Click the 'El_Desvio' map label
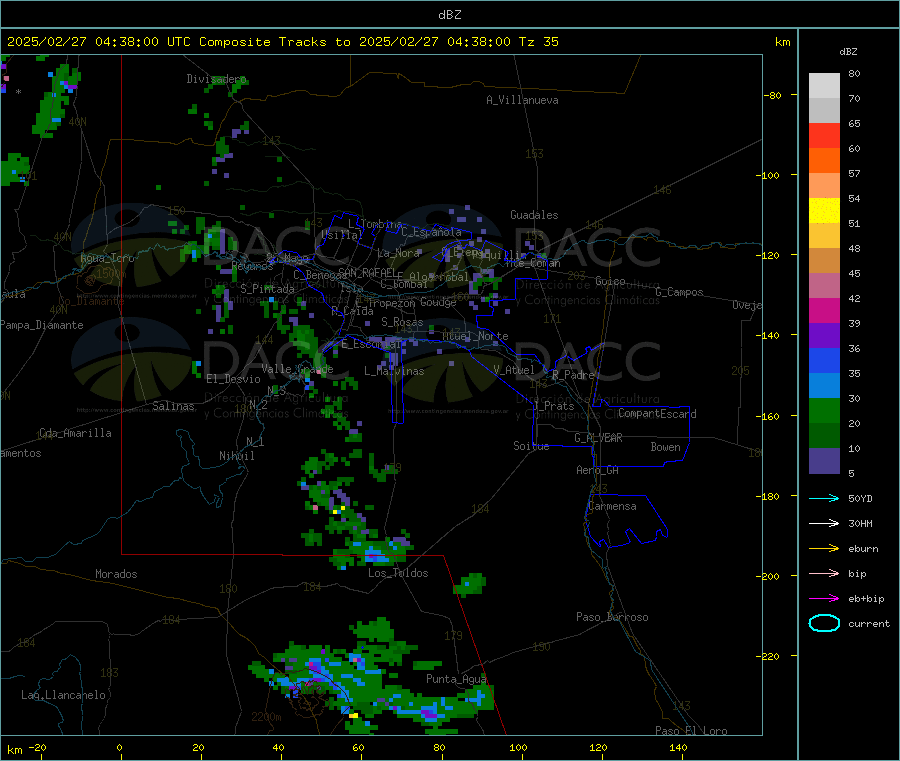Screen dimensions: 900x761 (x=233, y=379)
